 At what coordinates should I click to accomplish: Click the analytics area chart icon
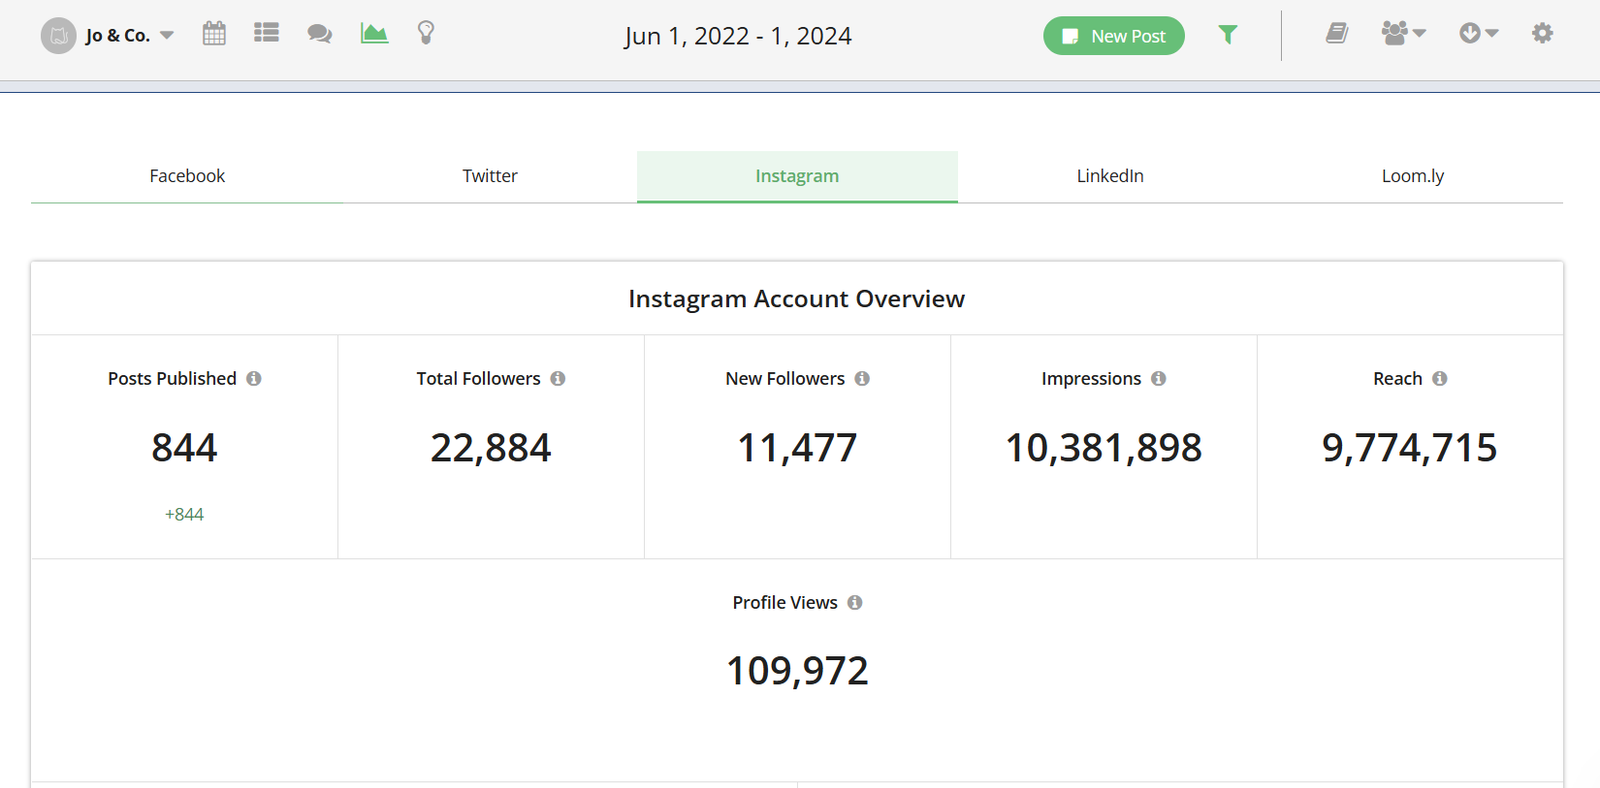coord(374,34)
